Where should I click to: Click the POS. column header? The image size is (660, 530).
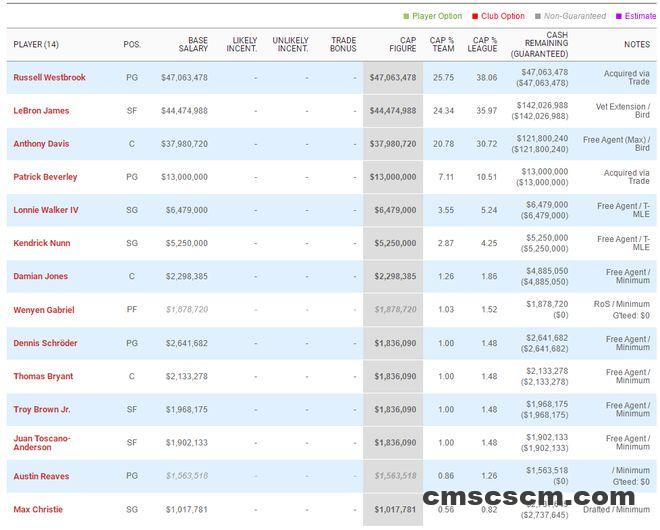coord(132,44)
